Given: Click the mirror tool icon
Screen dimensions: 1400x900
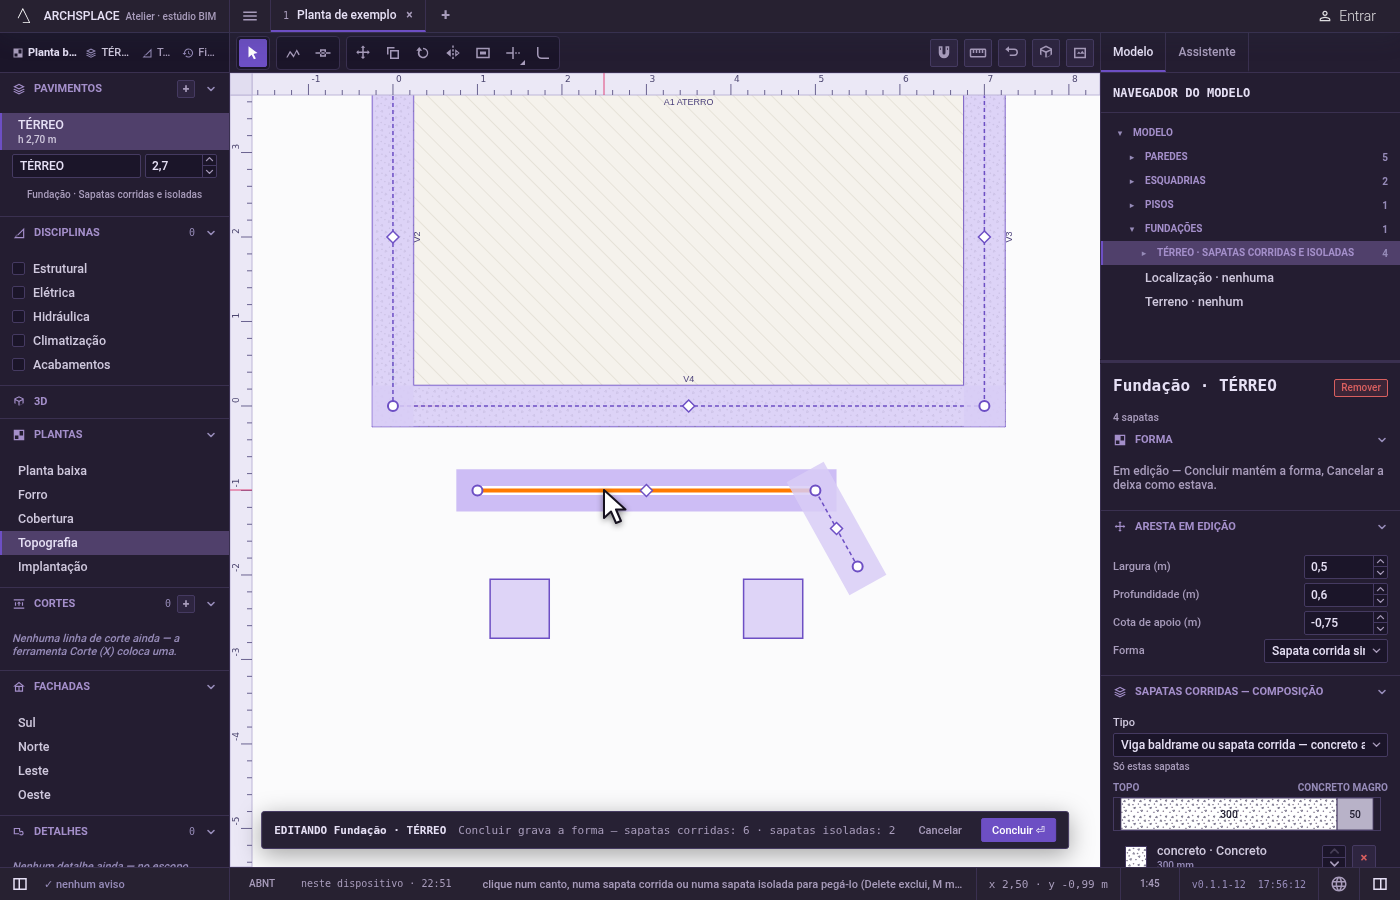Looking at the screenshot, I should click(x=453, y=53).
